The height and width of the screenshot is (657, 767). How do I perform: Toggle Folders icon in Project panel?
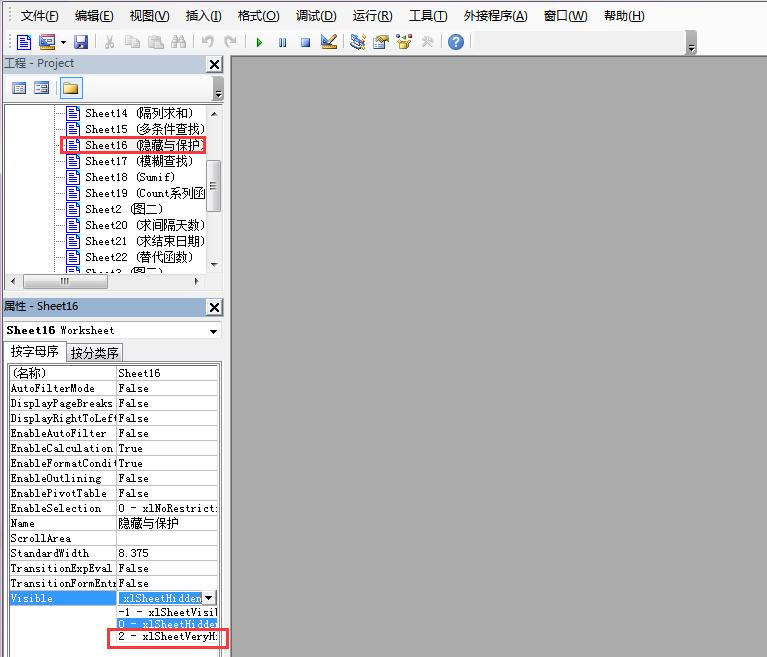point(70,88)
